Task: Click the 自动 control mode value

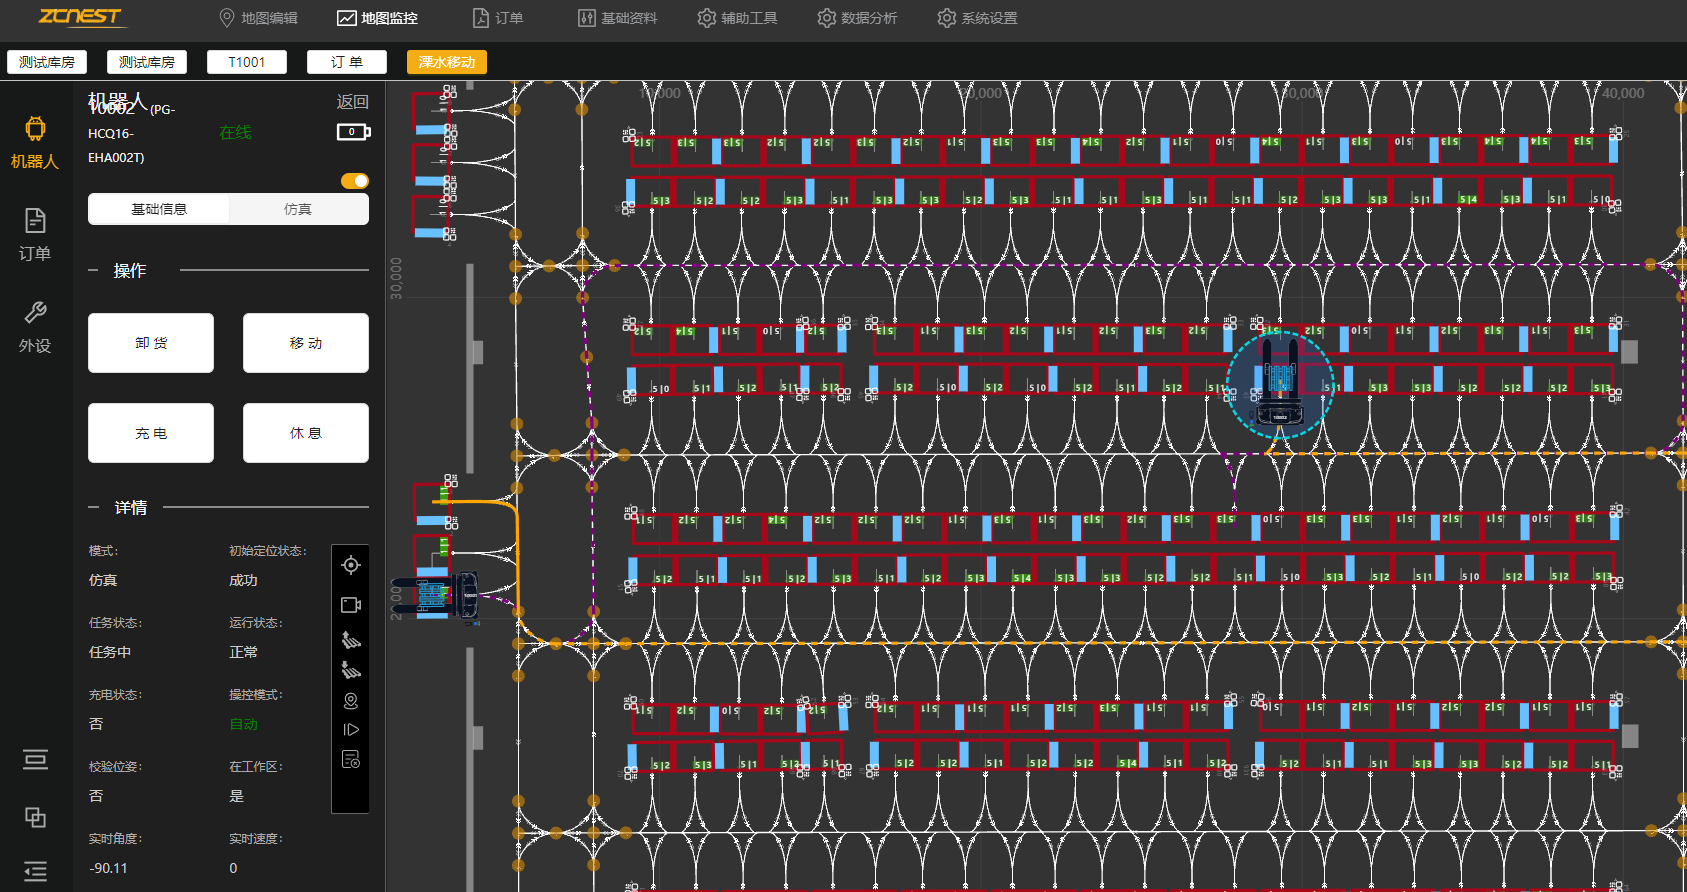Action: click(244, 724)
